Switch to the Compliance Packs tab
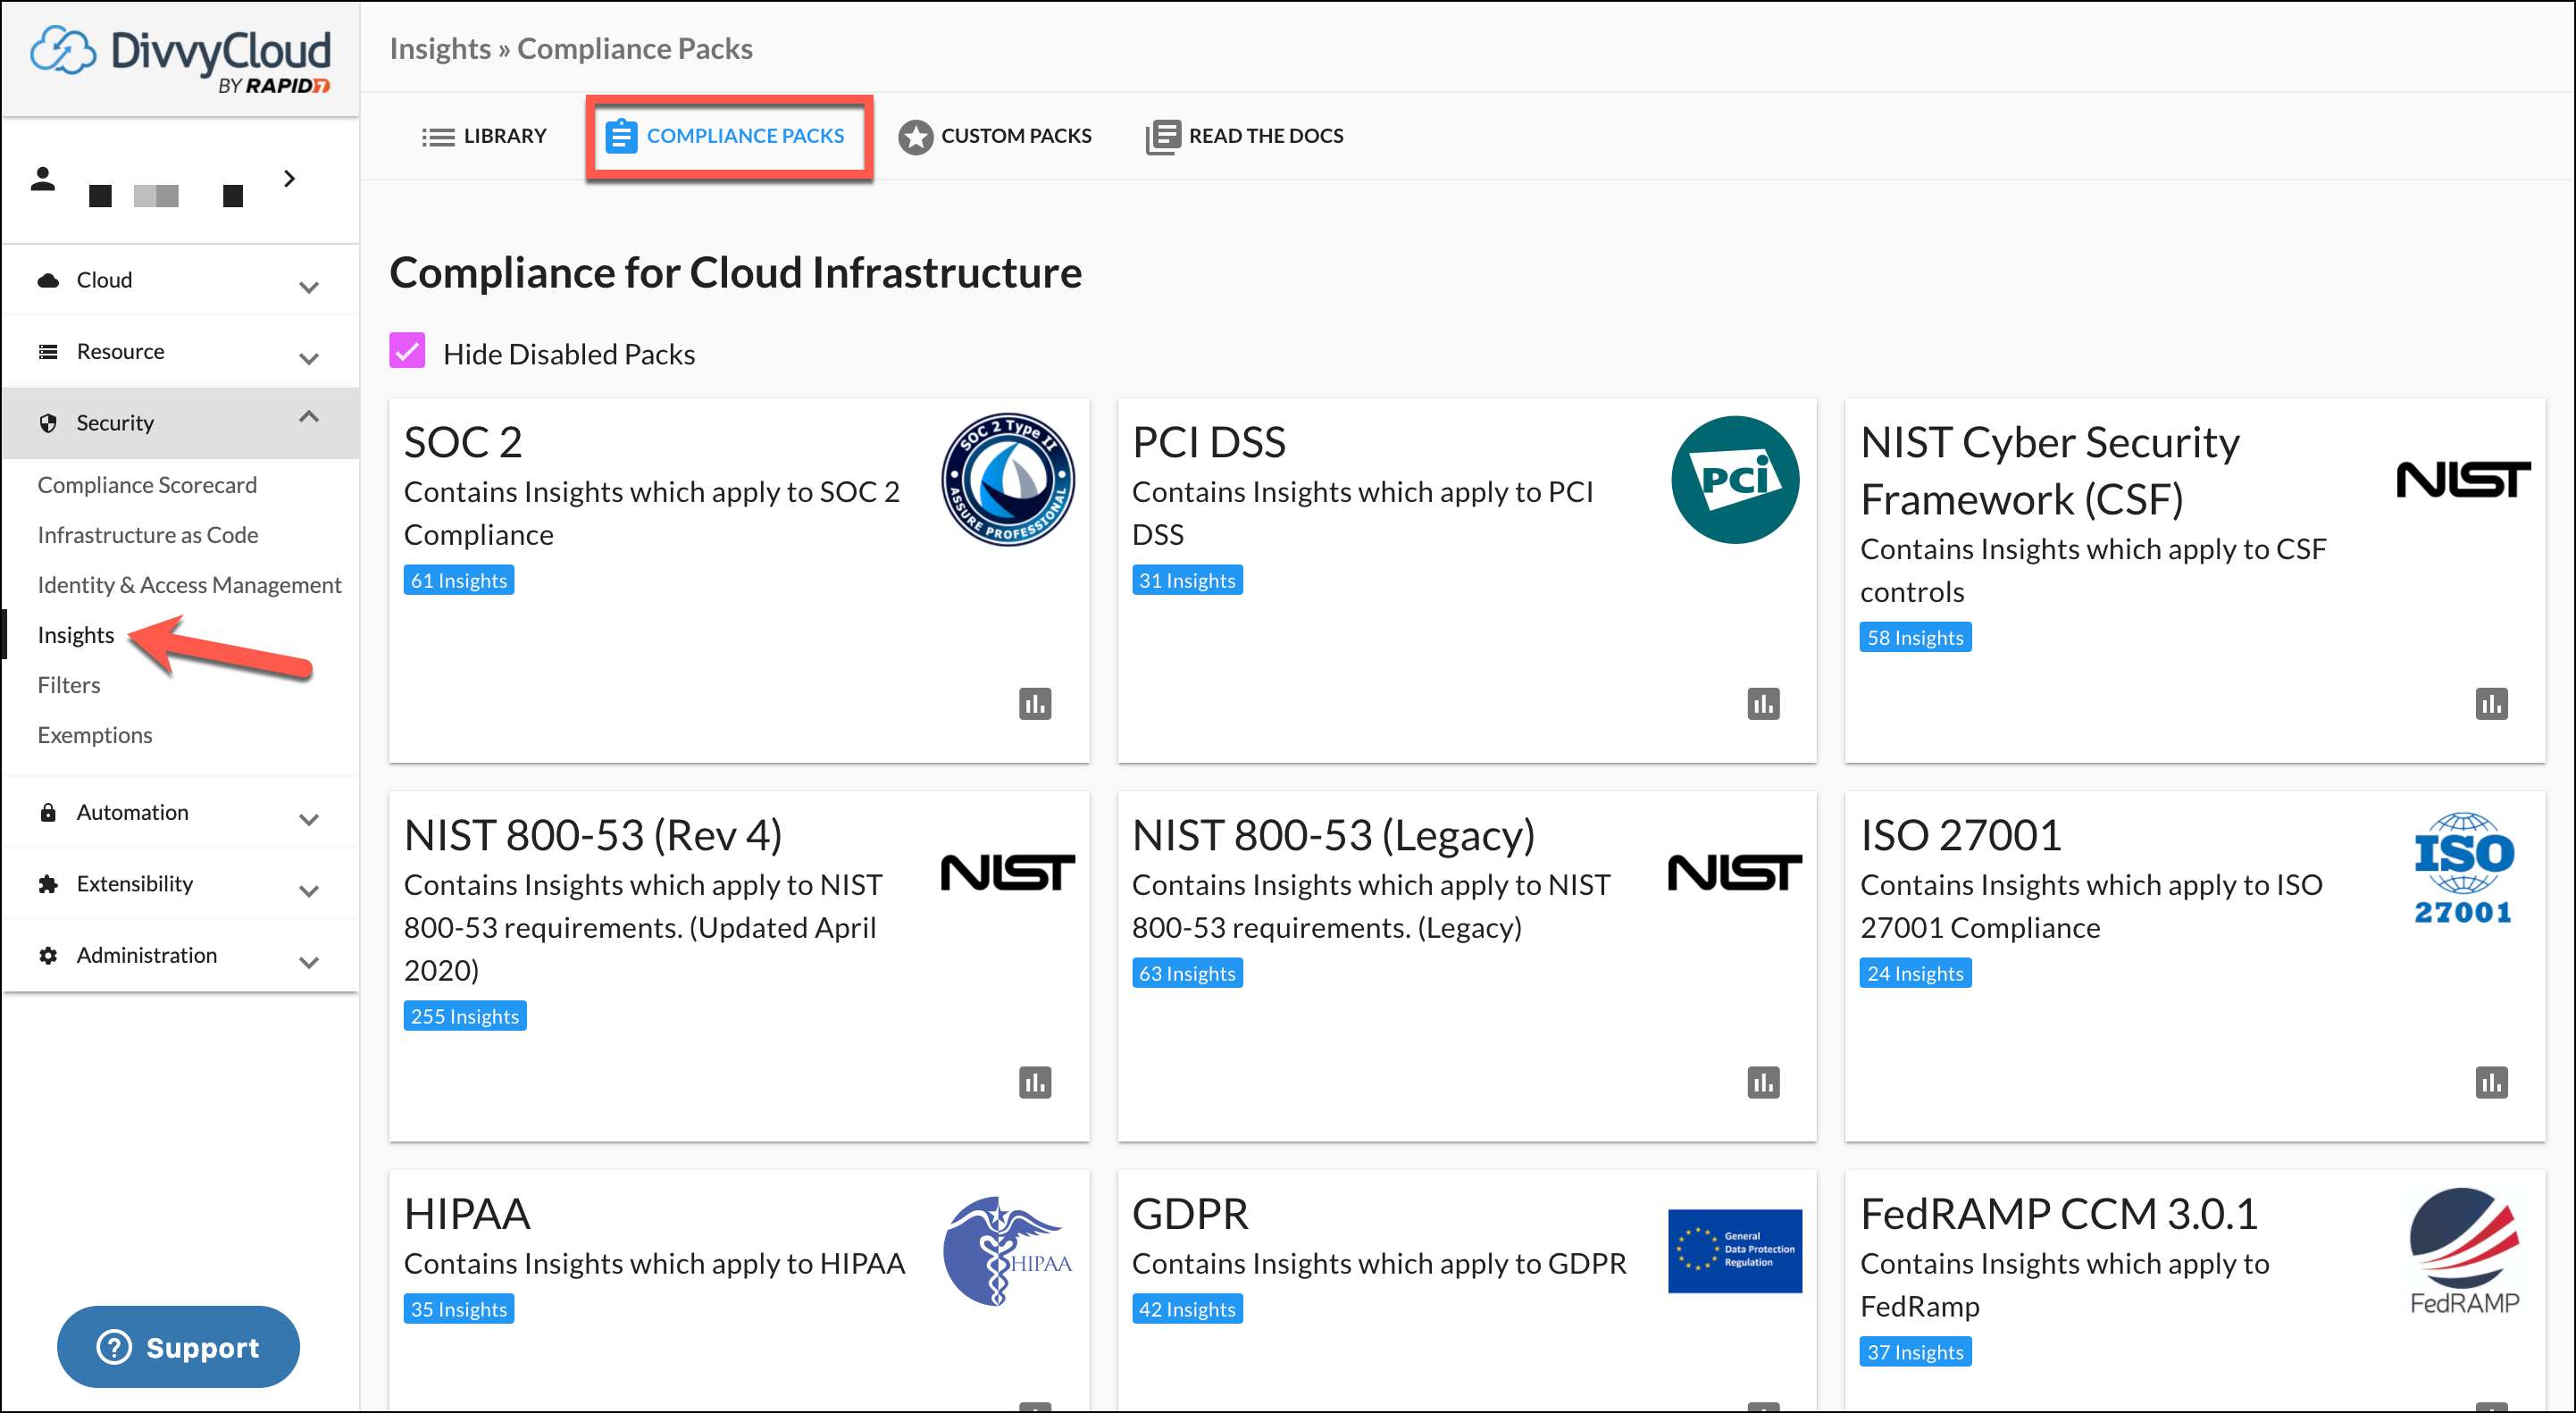Screen dimensions: 2576x1413 click(x=727, y=136)
